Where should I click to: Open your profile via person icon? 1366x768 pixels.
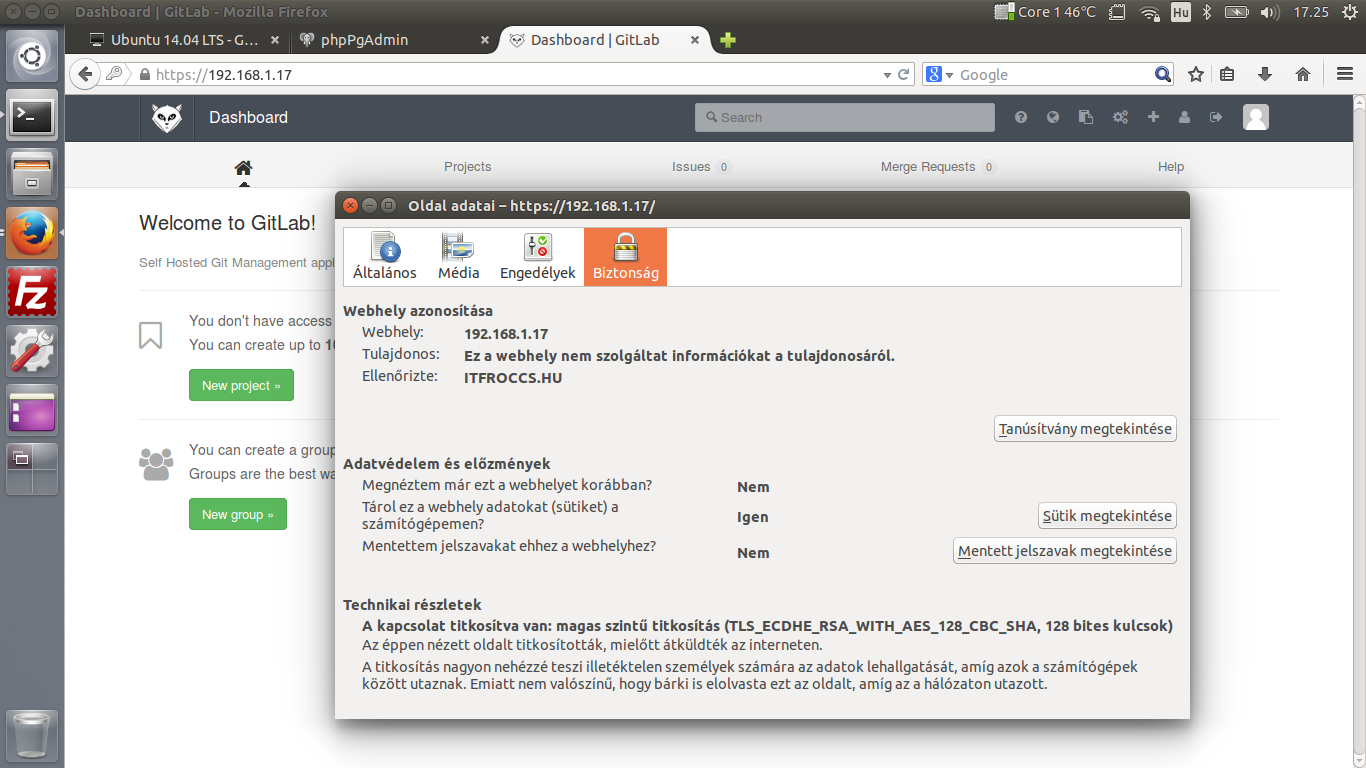(1185, 117)
